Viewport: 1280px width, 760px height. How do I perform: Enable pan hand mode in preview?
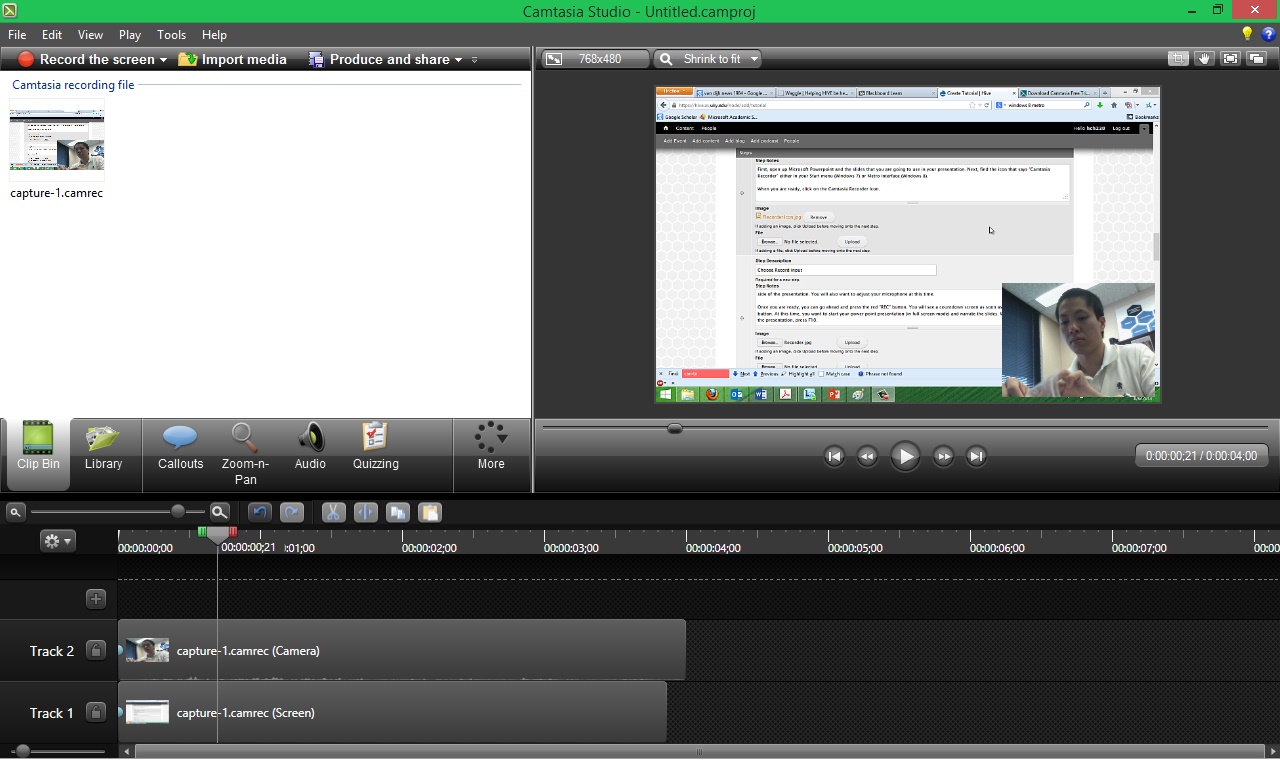(1204, 59)
